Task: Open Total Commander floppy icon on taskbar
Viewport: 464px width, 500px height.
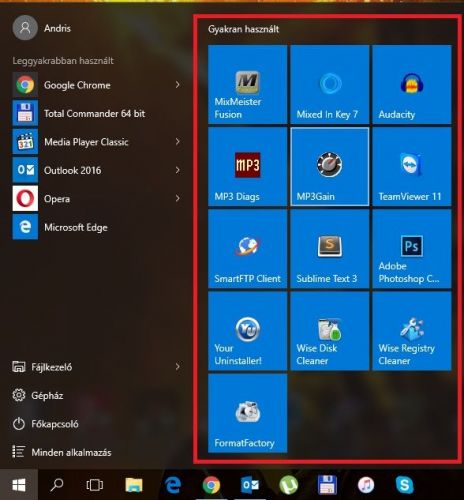Action: click(327, 485)
